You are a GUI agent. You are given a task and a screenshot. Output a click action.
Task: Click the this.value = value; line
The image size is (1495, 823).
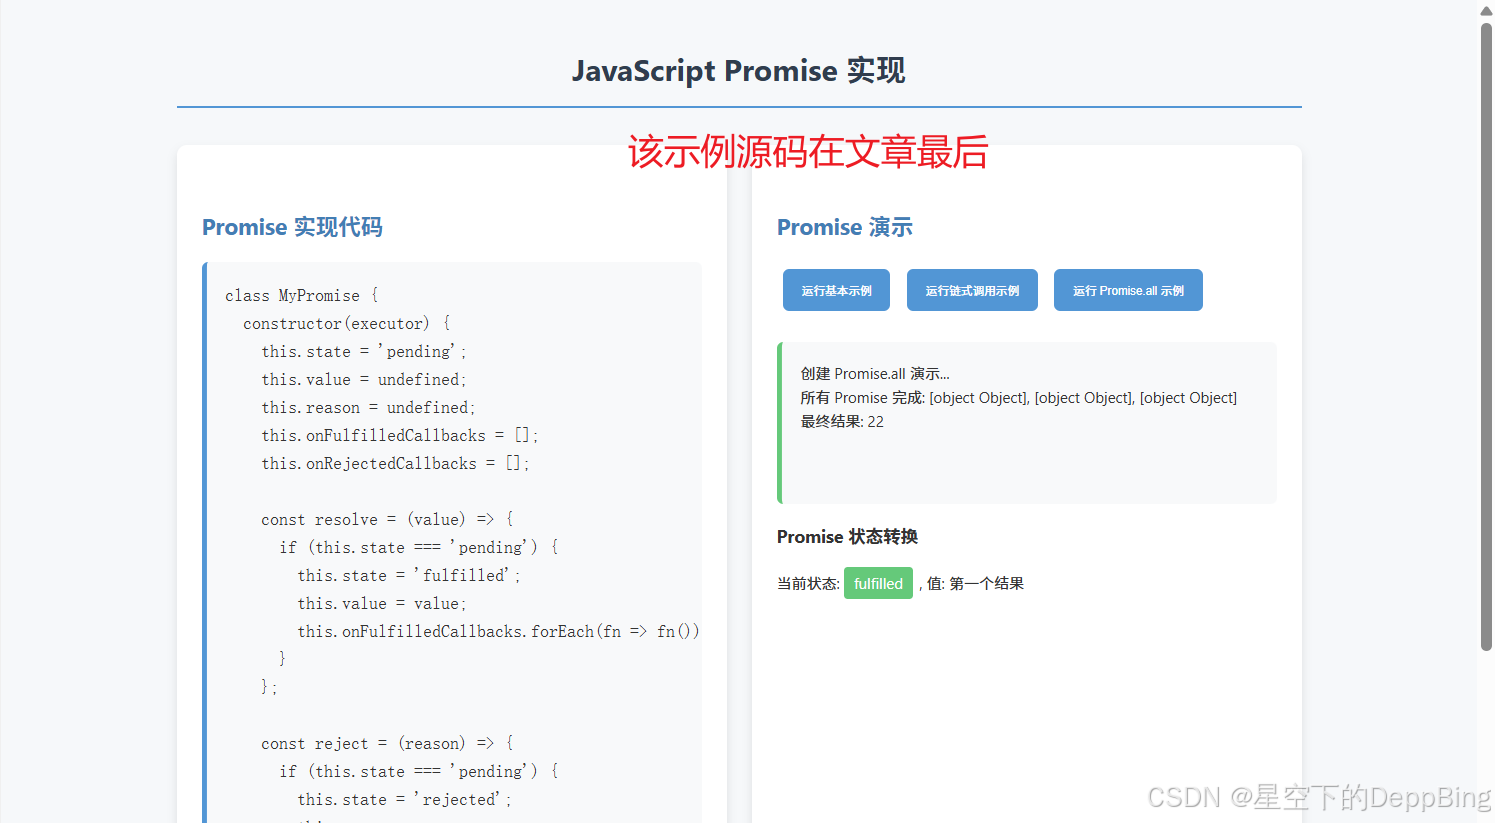[x=382, y=604]
